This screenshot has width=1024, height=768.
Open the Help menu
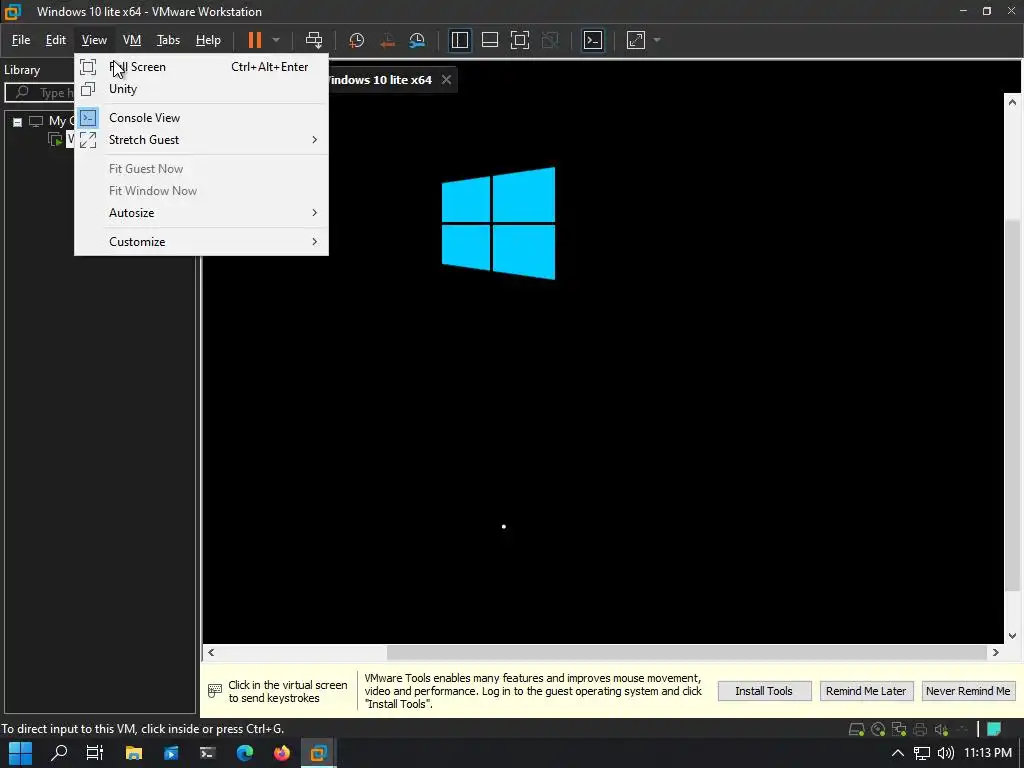[208, 40]
